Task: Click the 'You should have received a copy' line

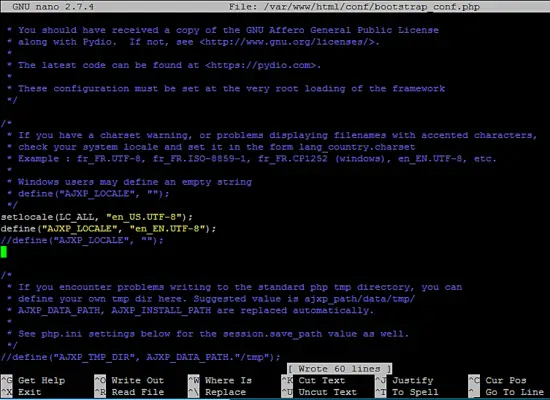Action: 223,30
